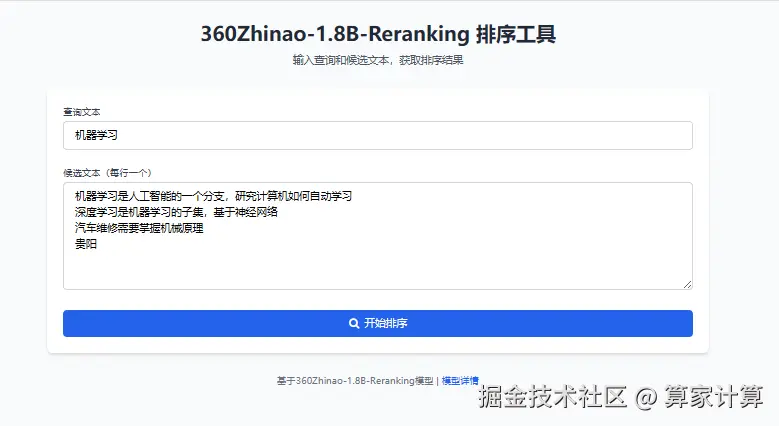This screenshot has height=426, width=779.
Task: Place cursor in 深度学习 candidate line
Action: click(x=176, y=212)
